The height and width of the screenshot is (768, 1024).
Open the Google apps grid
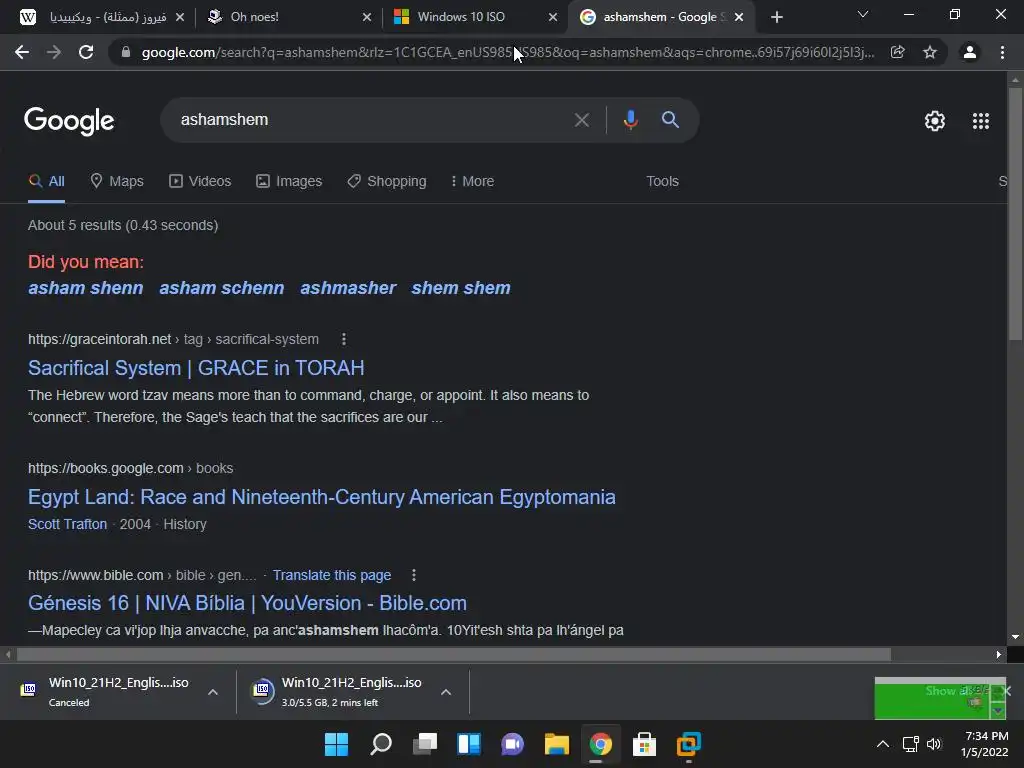(981, 121)
